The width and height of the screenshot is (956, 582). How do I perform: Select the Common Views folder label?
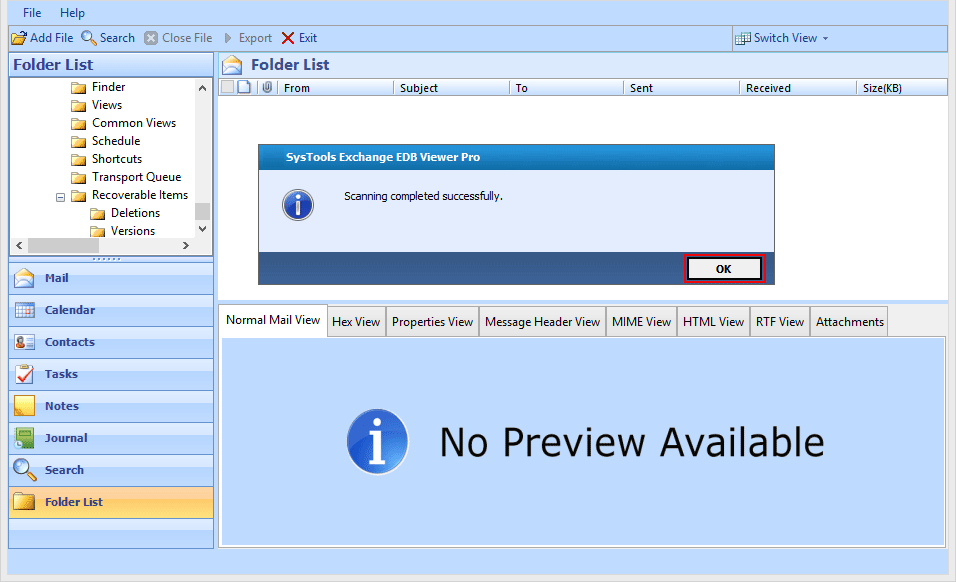pos(134,123)
